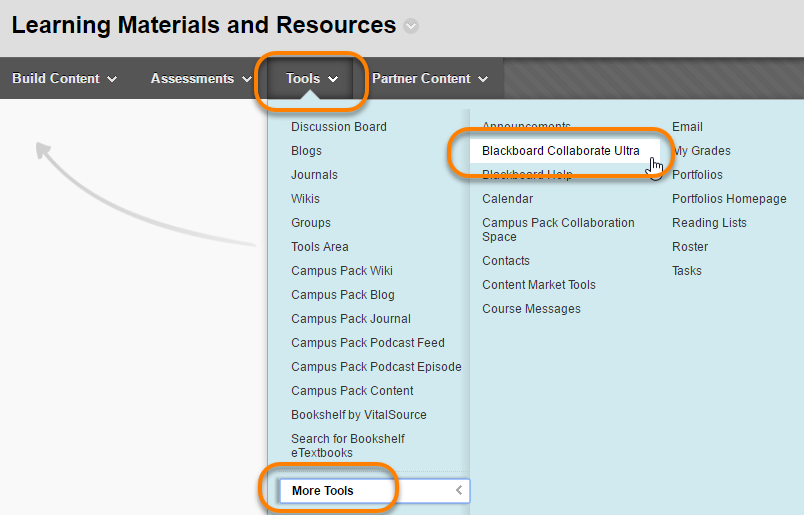Screen dimensions: 804x515
Task: Select Search for Bookshelf eTextbooks
Action: coord(348,446)
